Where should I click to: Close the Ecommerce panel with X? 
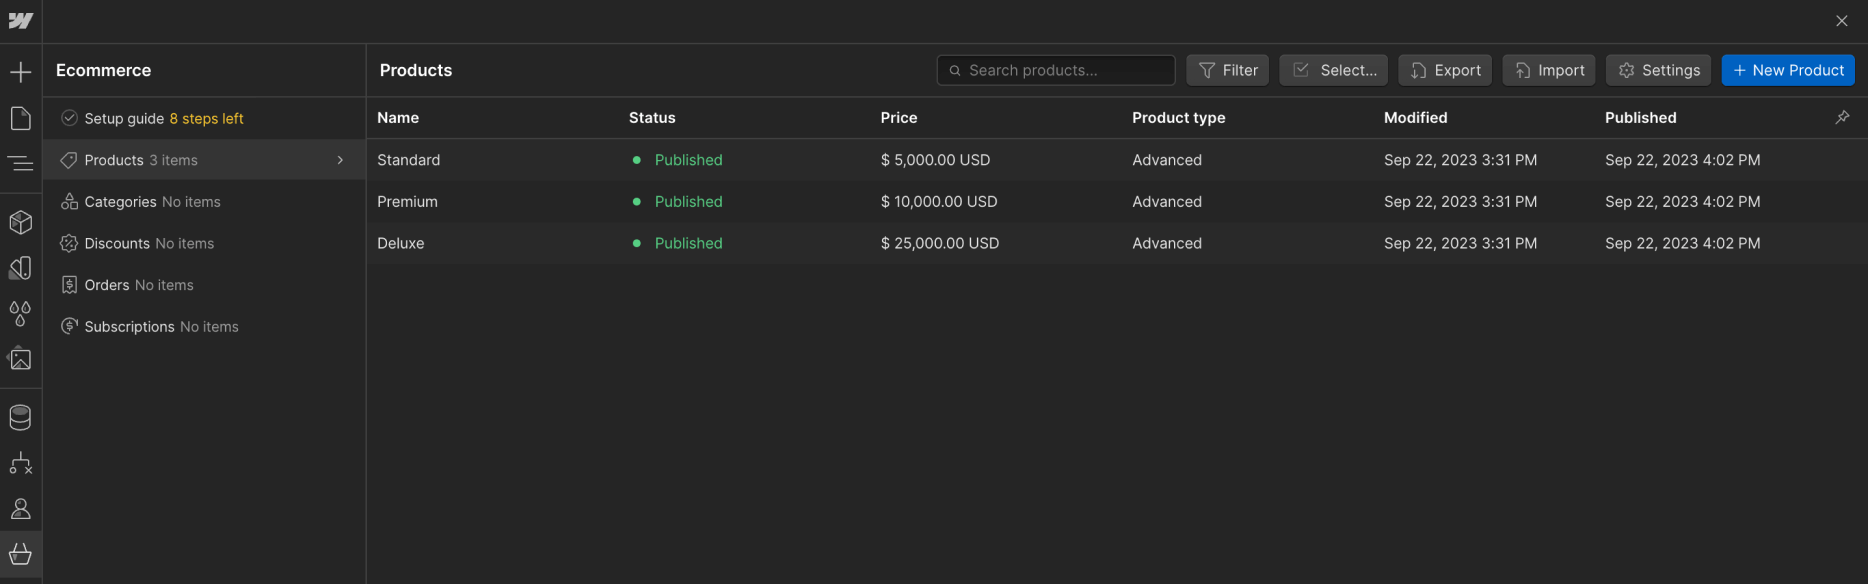[x=1842, y=21]
